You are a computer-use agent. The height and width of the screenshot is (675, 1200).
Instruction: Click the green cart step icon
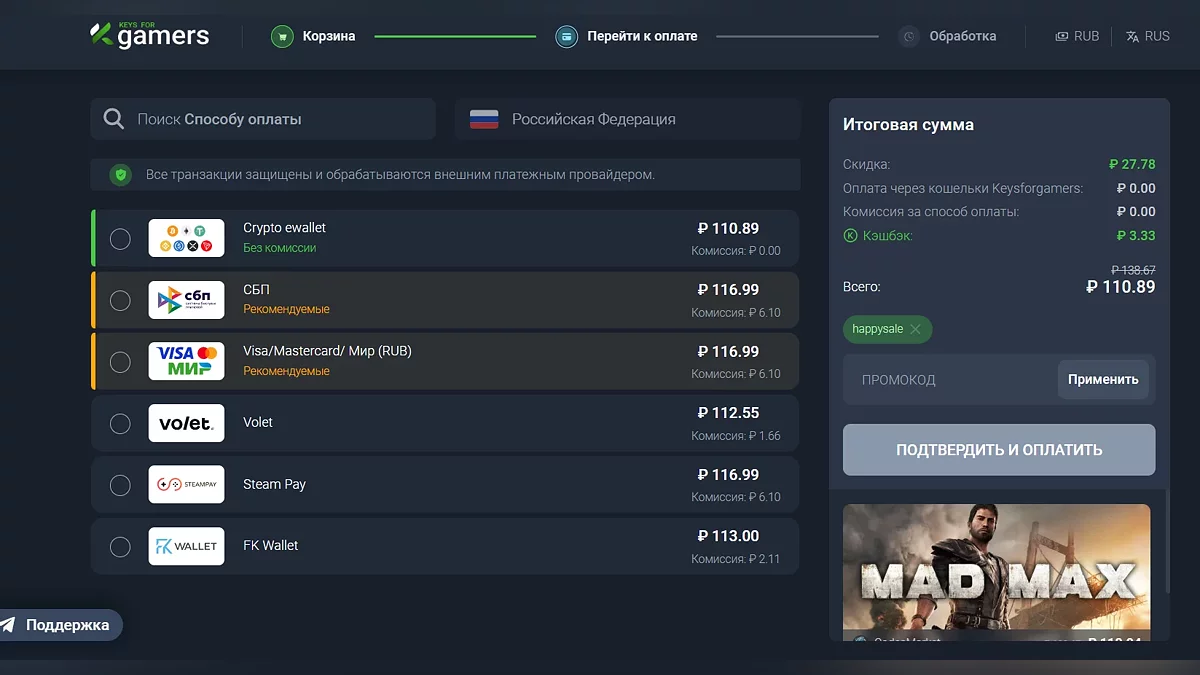pos(284,36)
